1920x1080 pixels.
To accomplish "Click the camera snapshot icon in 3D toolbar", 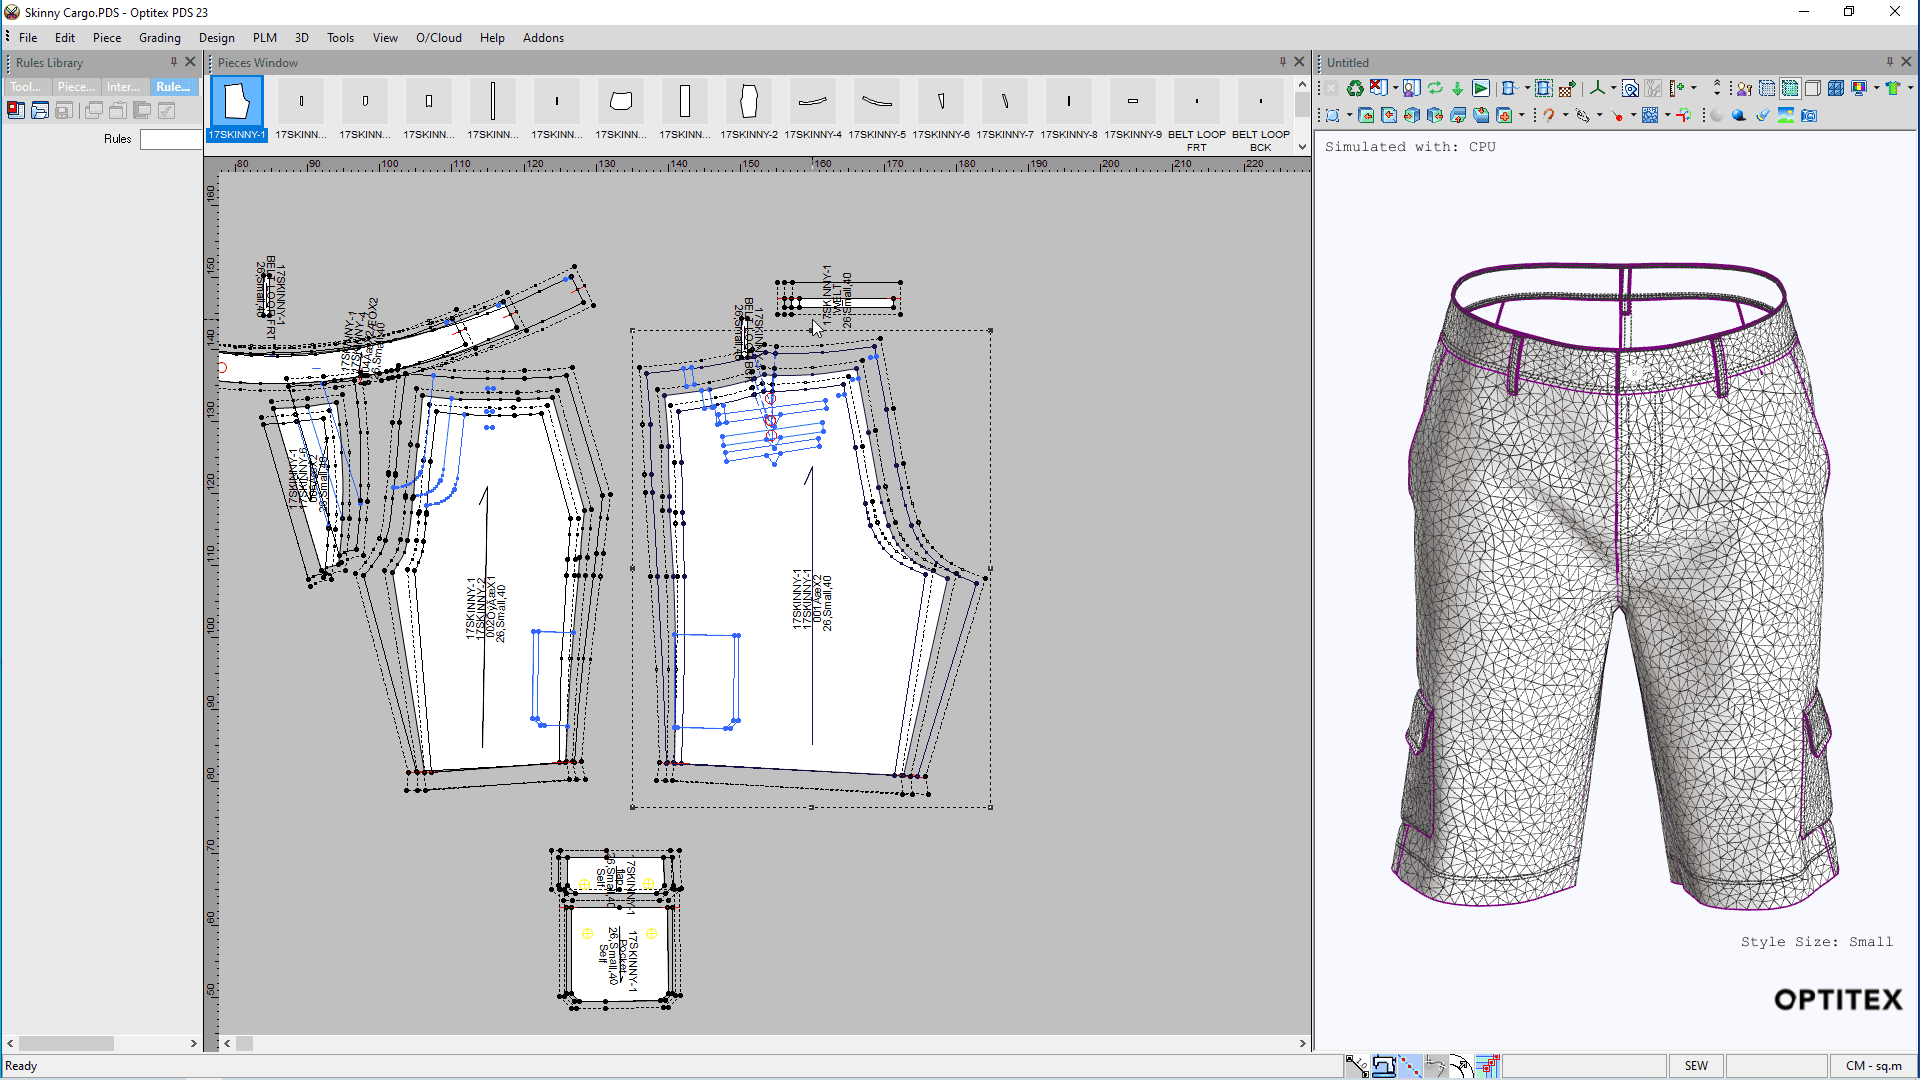I will pos(1809,116).
